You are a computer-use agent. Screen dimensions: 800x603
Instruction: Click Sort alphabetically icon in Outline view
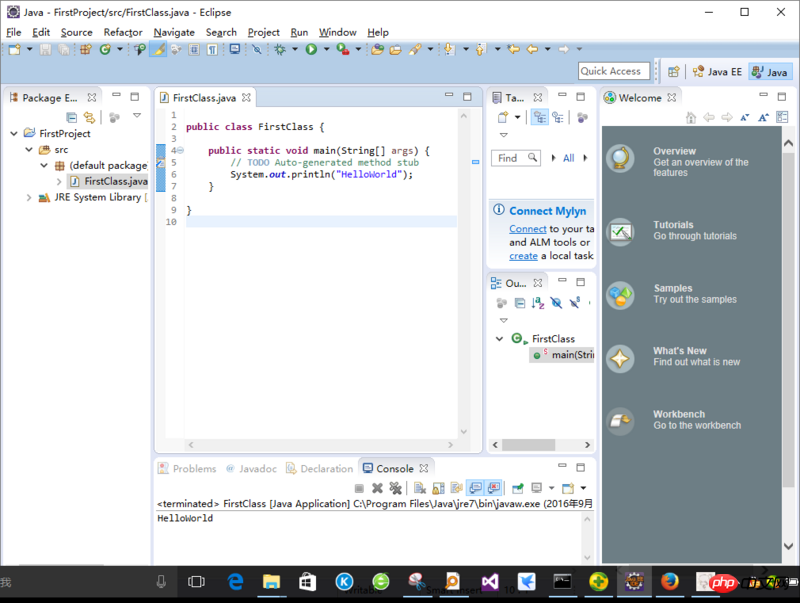[538, 303]
